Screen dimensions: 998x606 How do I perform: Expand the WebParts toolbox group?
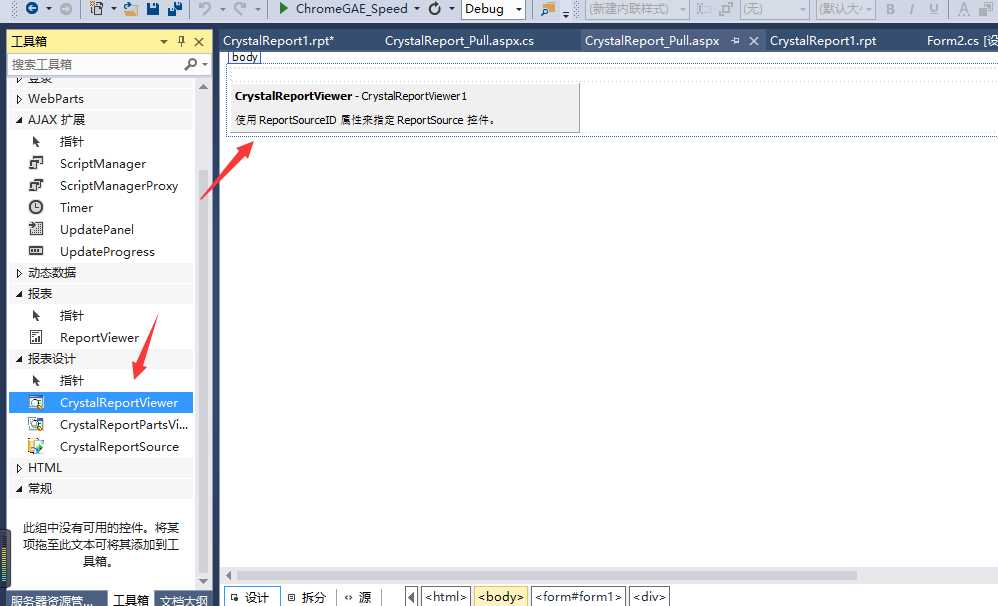tap(19, 99)
